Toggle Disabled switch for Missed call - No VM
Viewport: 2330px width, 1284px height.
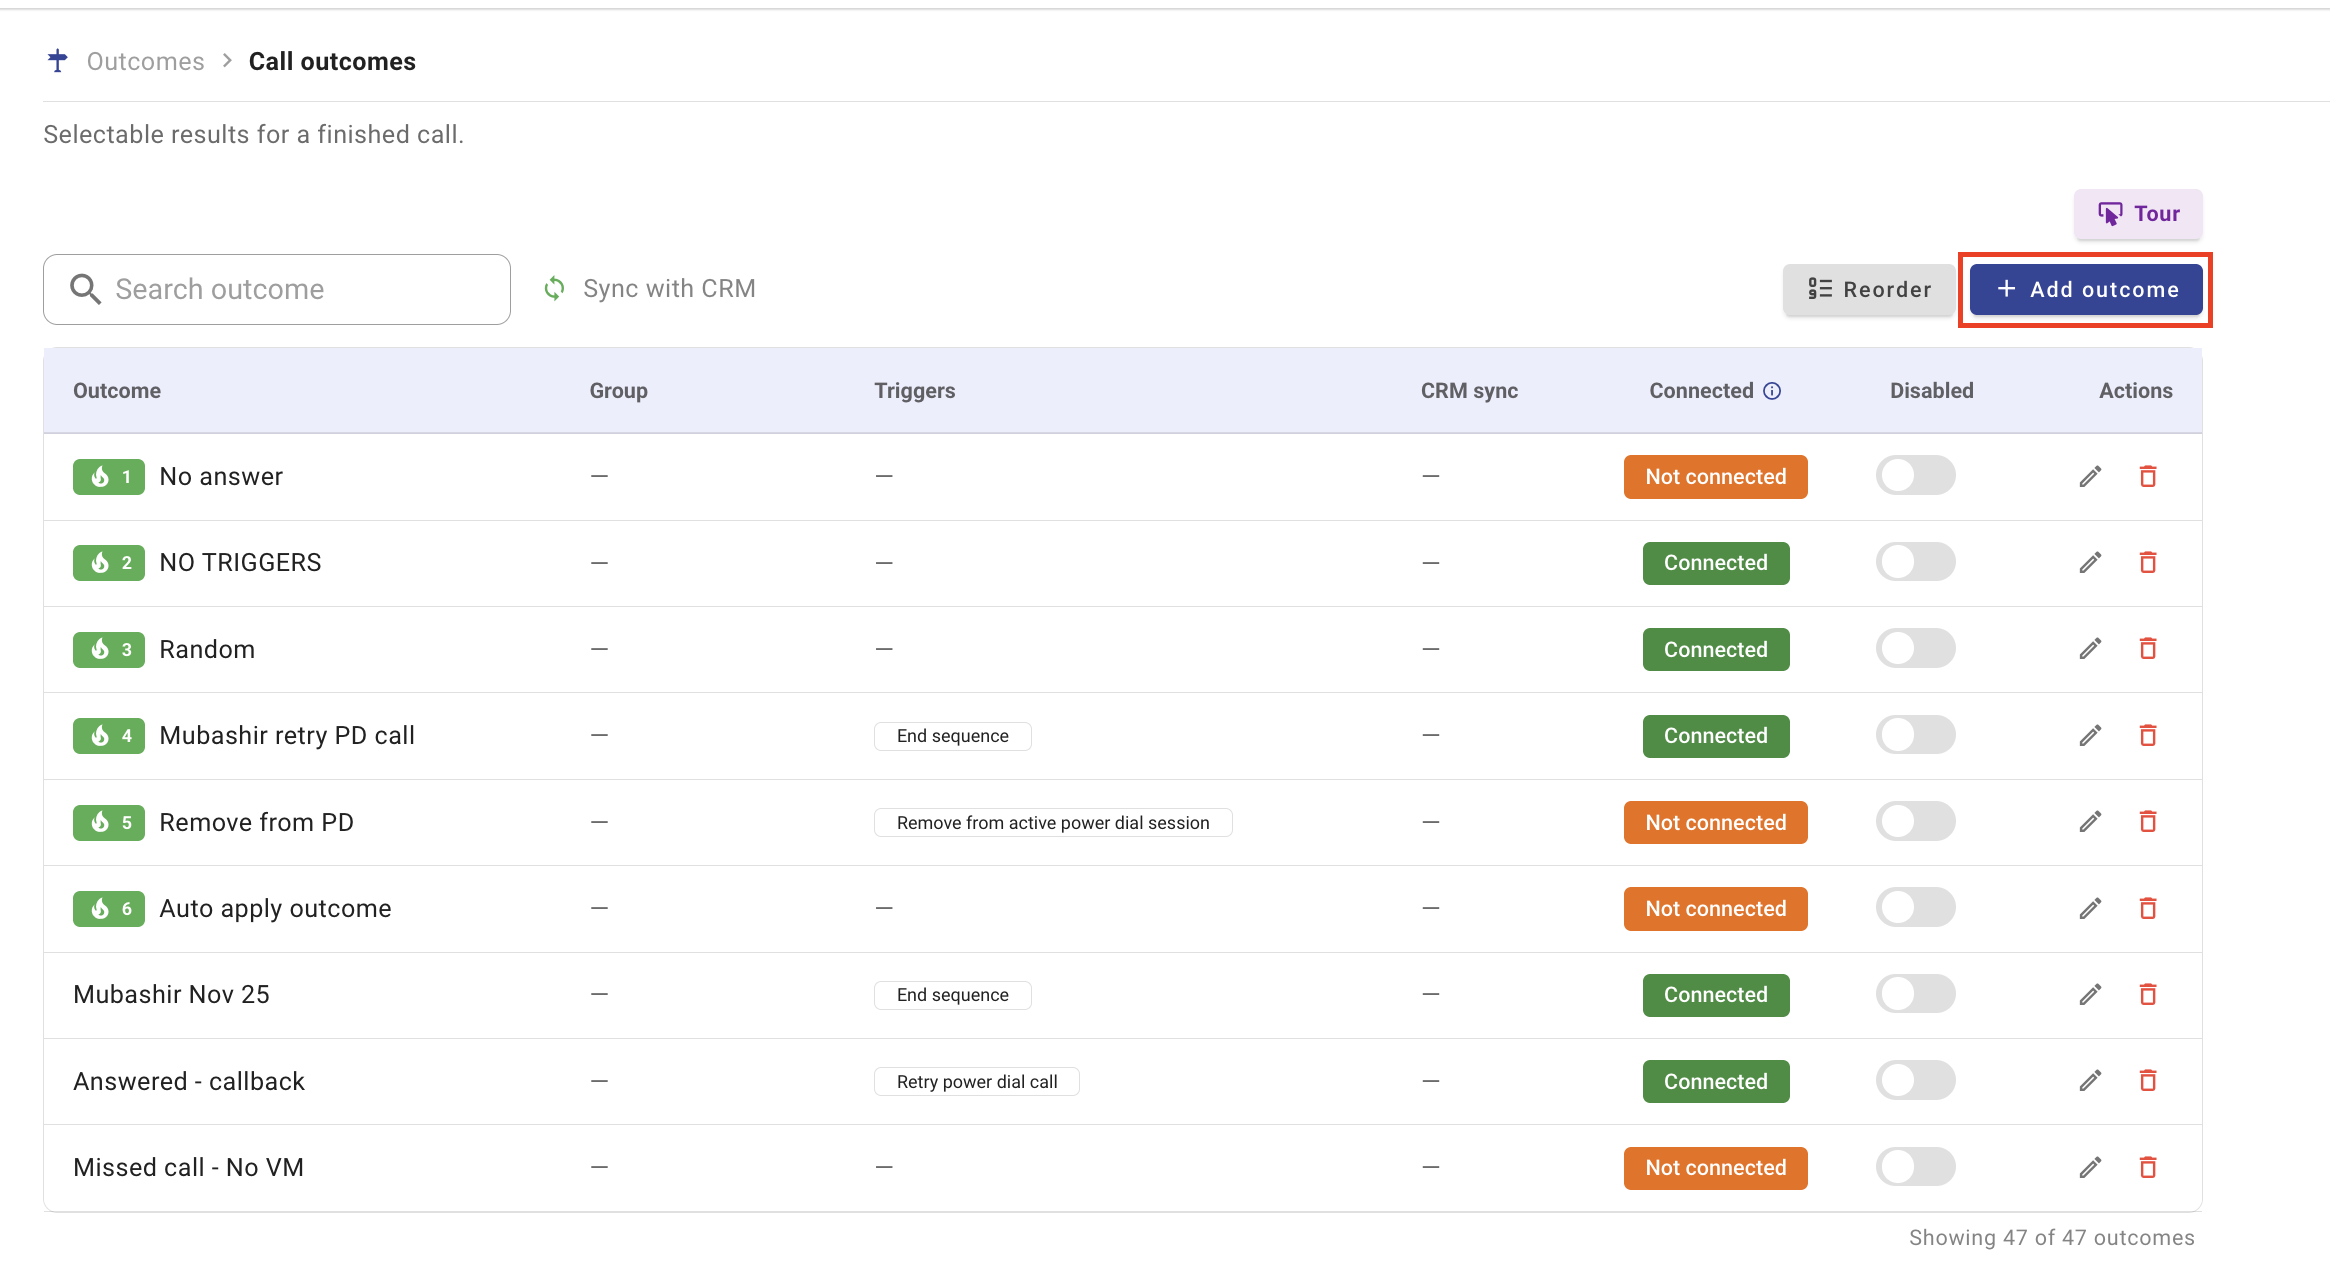(x=1915, y=1167)
